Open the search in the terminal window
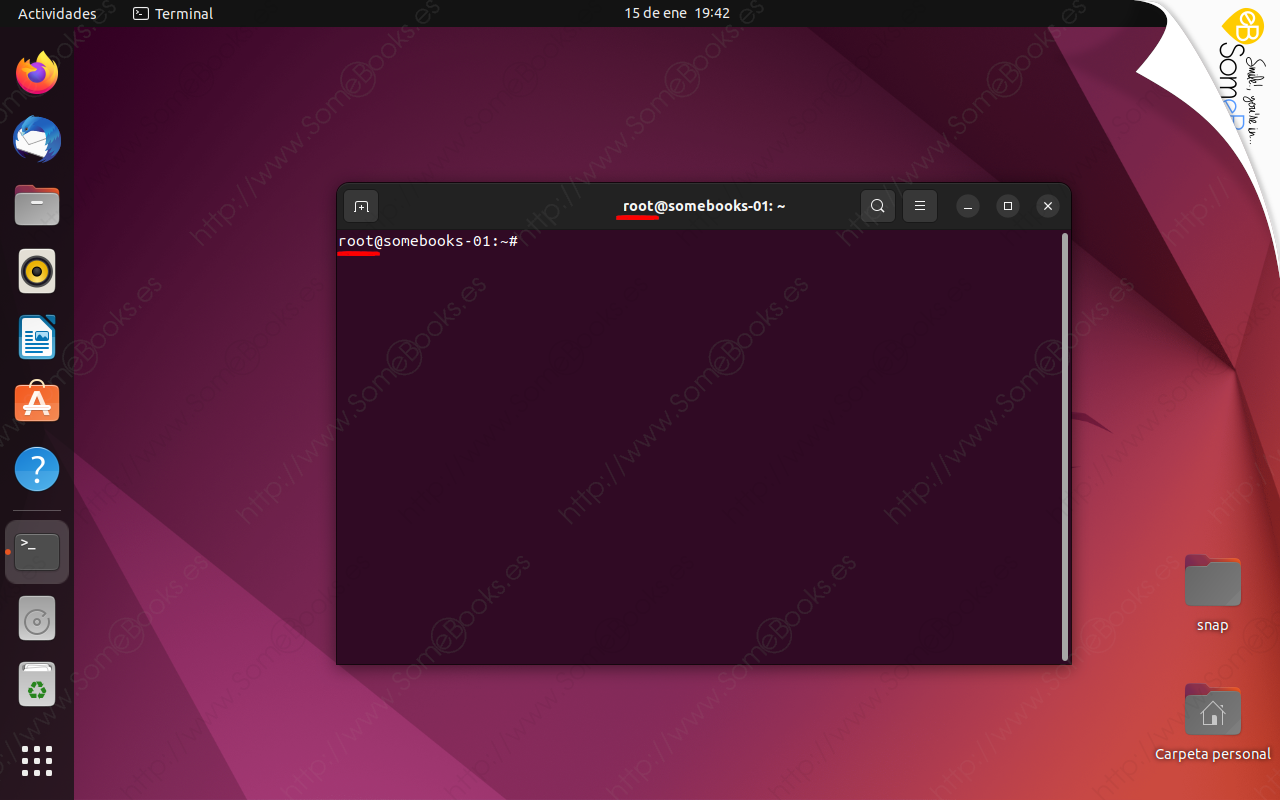The width and height of the screenshot is (1280, 800). click(877, 206)
